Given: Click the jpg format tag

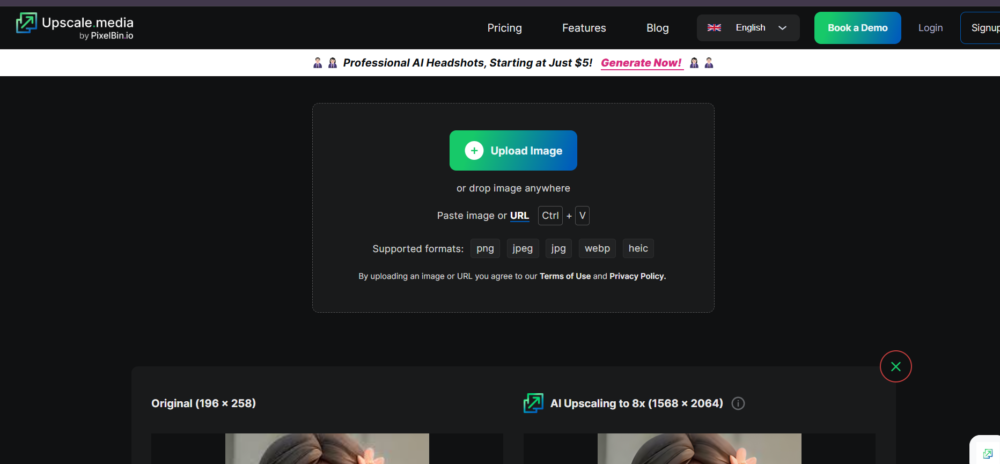Looking at the screenshot, I should (559, 249).
